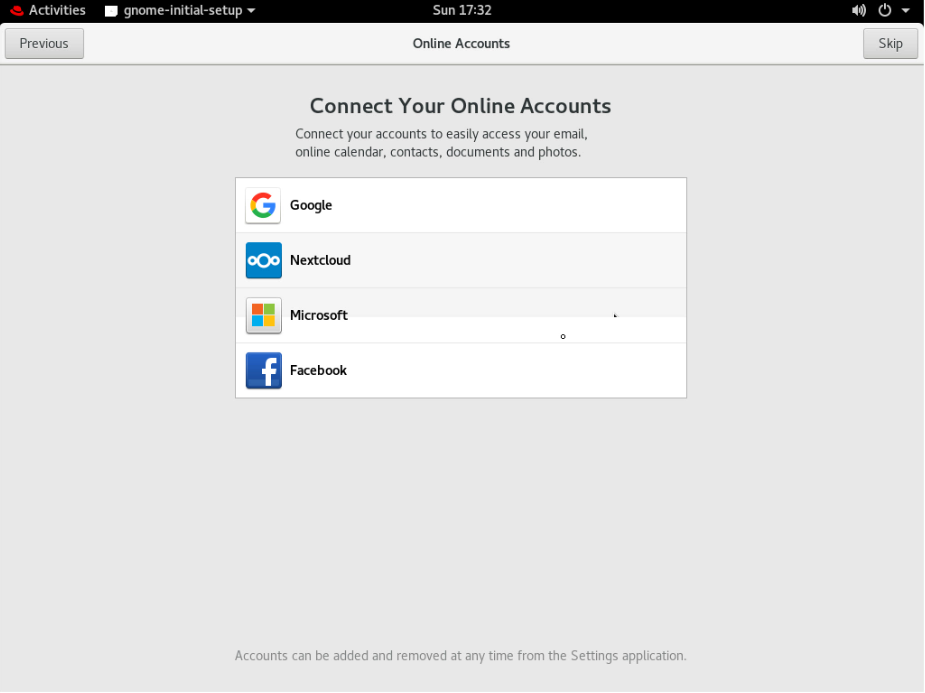Screen dimensions: 925x693
Task: Open the gnome-initial-setup application menu label
Action: pyautogui.click(x=183, y=10)
